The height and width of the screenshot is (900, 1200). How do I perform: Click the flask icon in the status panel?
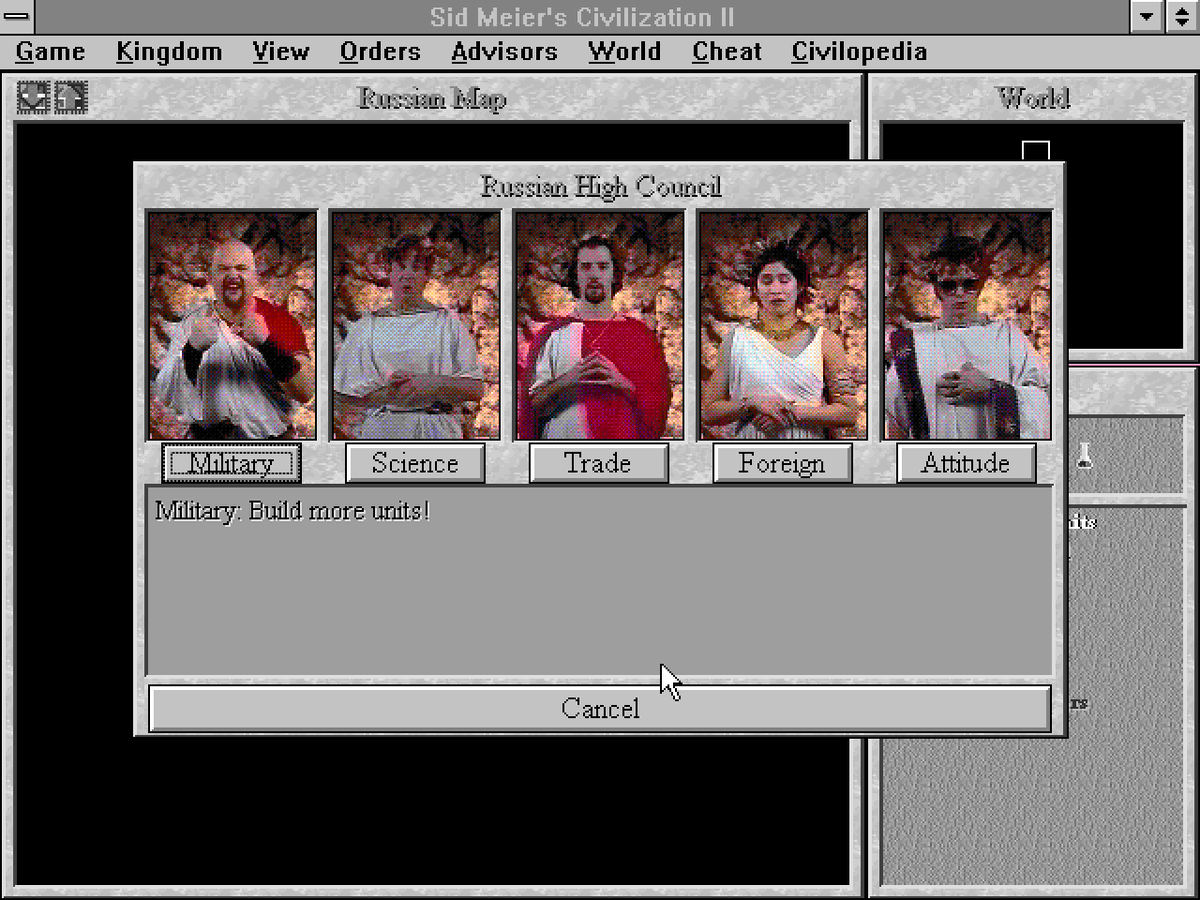tap(1083, 456)
